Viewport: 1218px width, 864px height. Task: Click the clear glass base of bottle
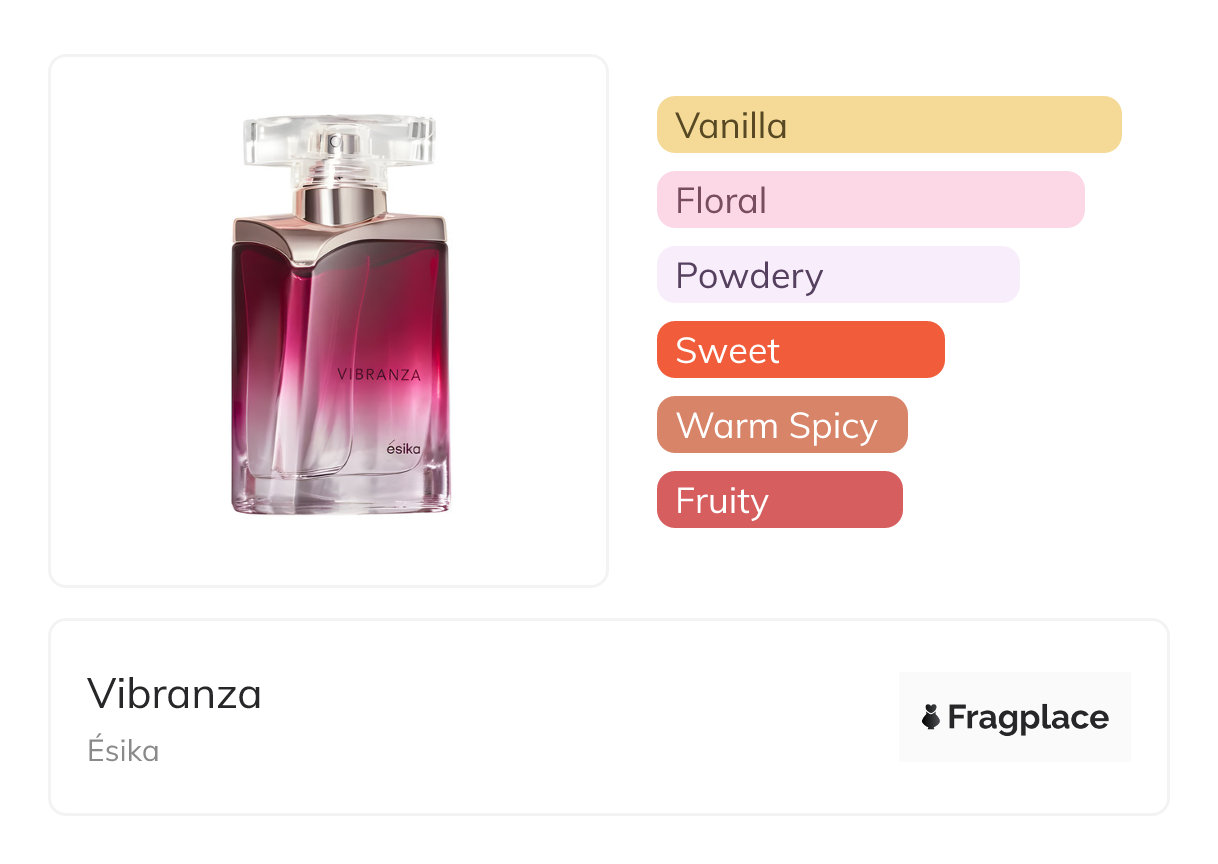340,496
